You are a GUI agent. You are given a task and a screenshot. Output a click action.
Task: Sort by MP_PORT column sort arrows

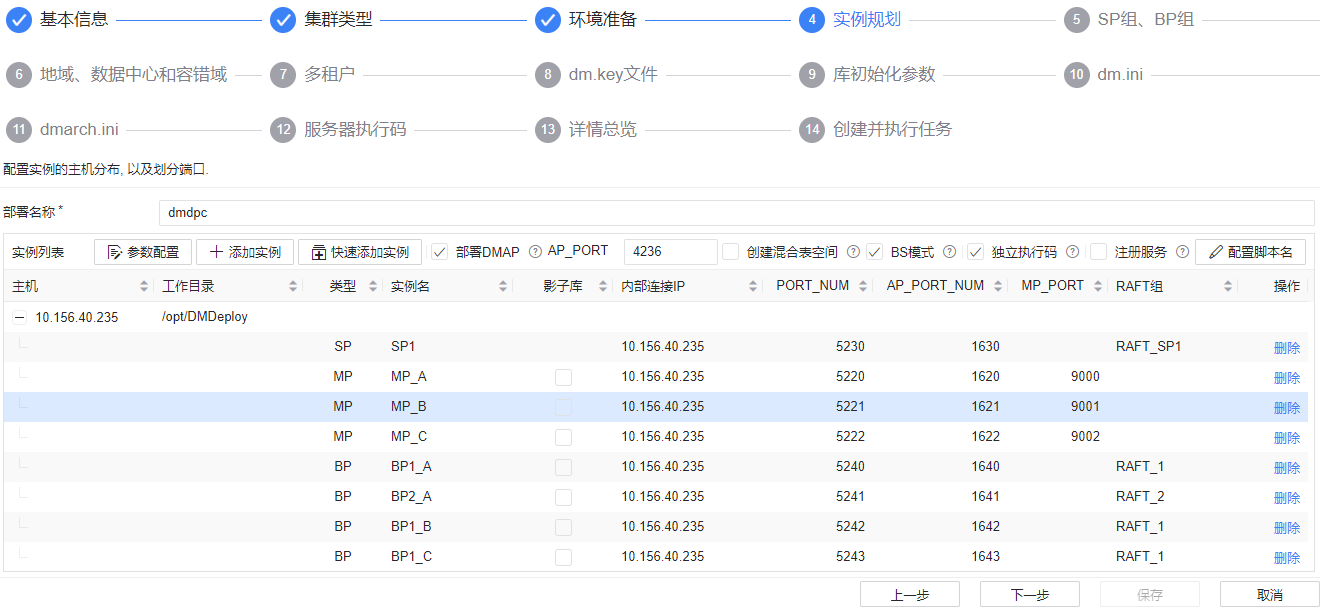click(1098, 286)
